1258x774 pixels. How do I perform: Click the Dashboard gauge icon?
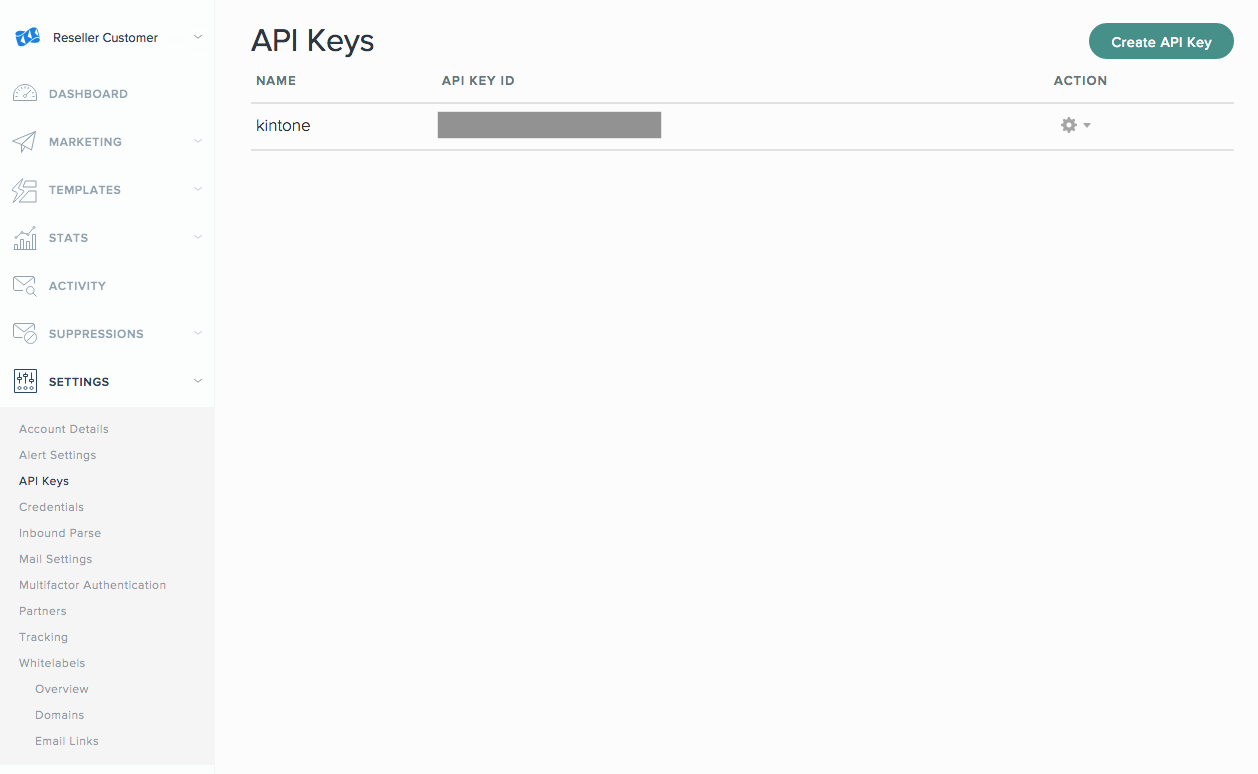(x=25, y=94)
